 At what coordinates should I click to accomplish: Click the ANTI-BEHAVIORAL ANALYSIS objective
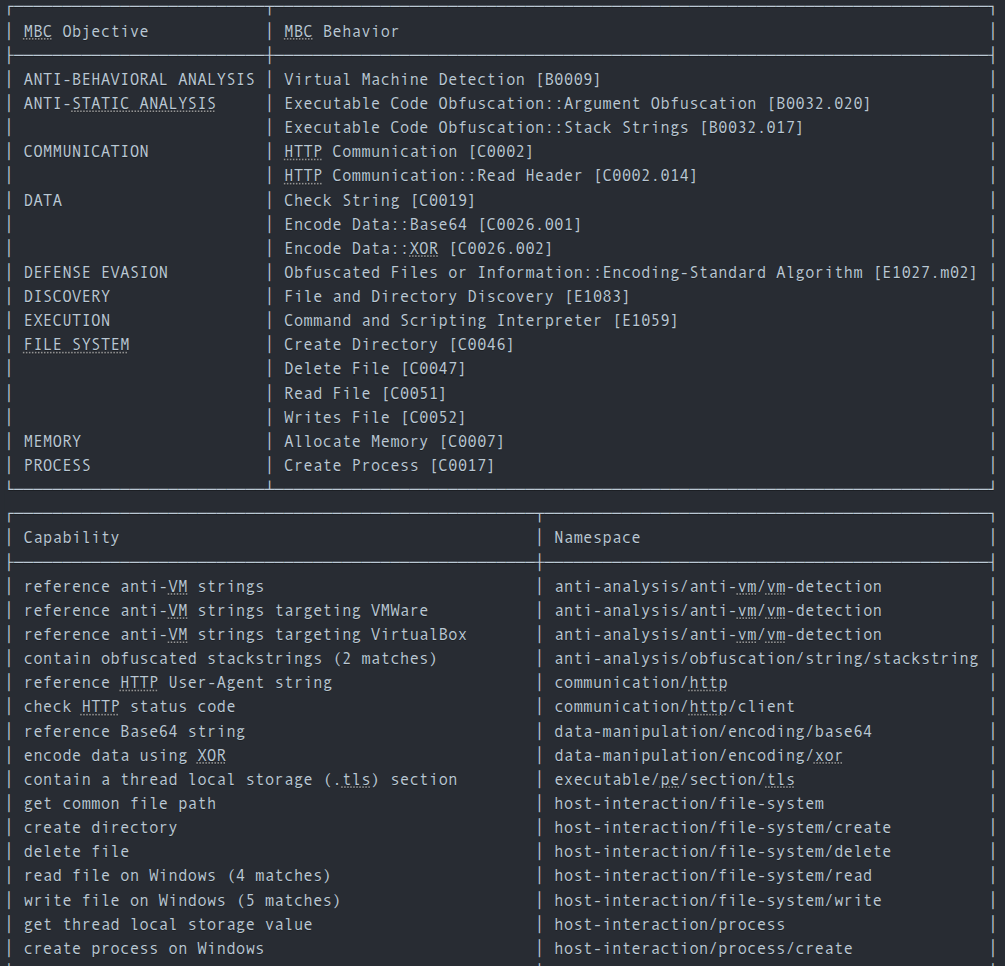click(x=139, y=80)
